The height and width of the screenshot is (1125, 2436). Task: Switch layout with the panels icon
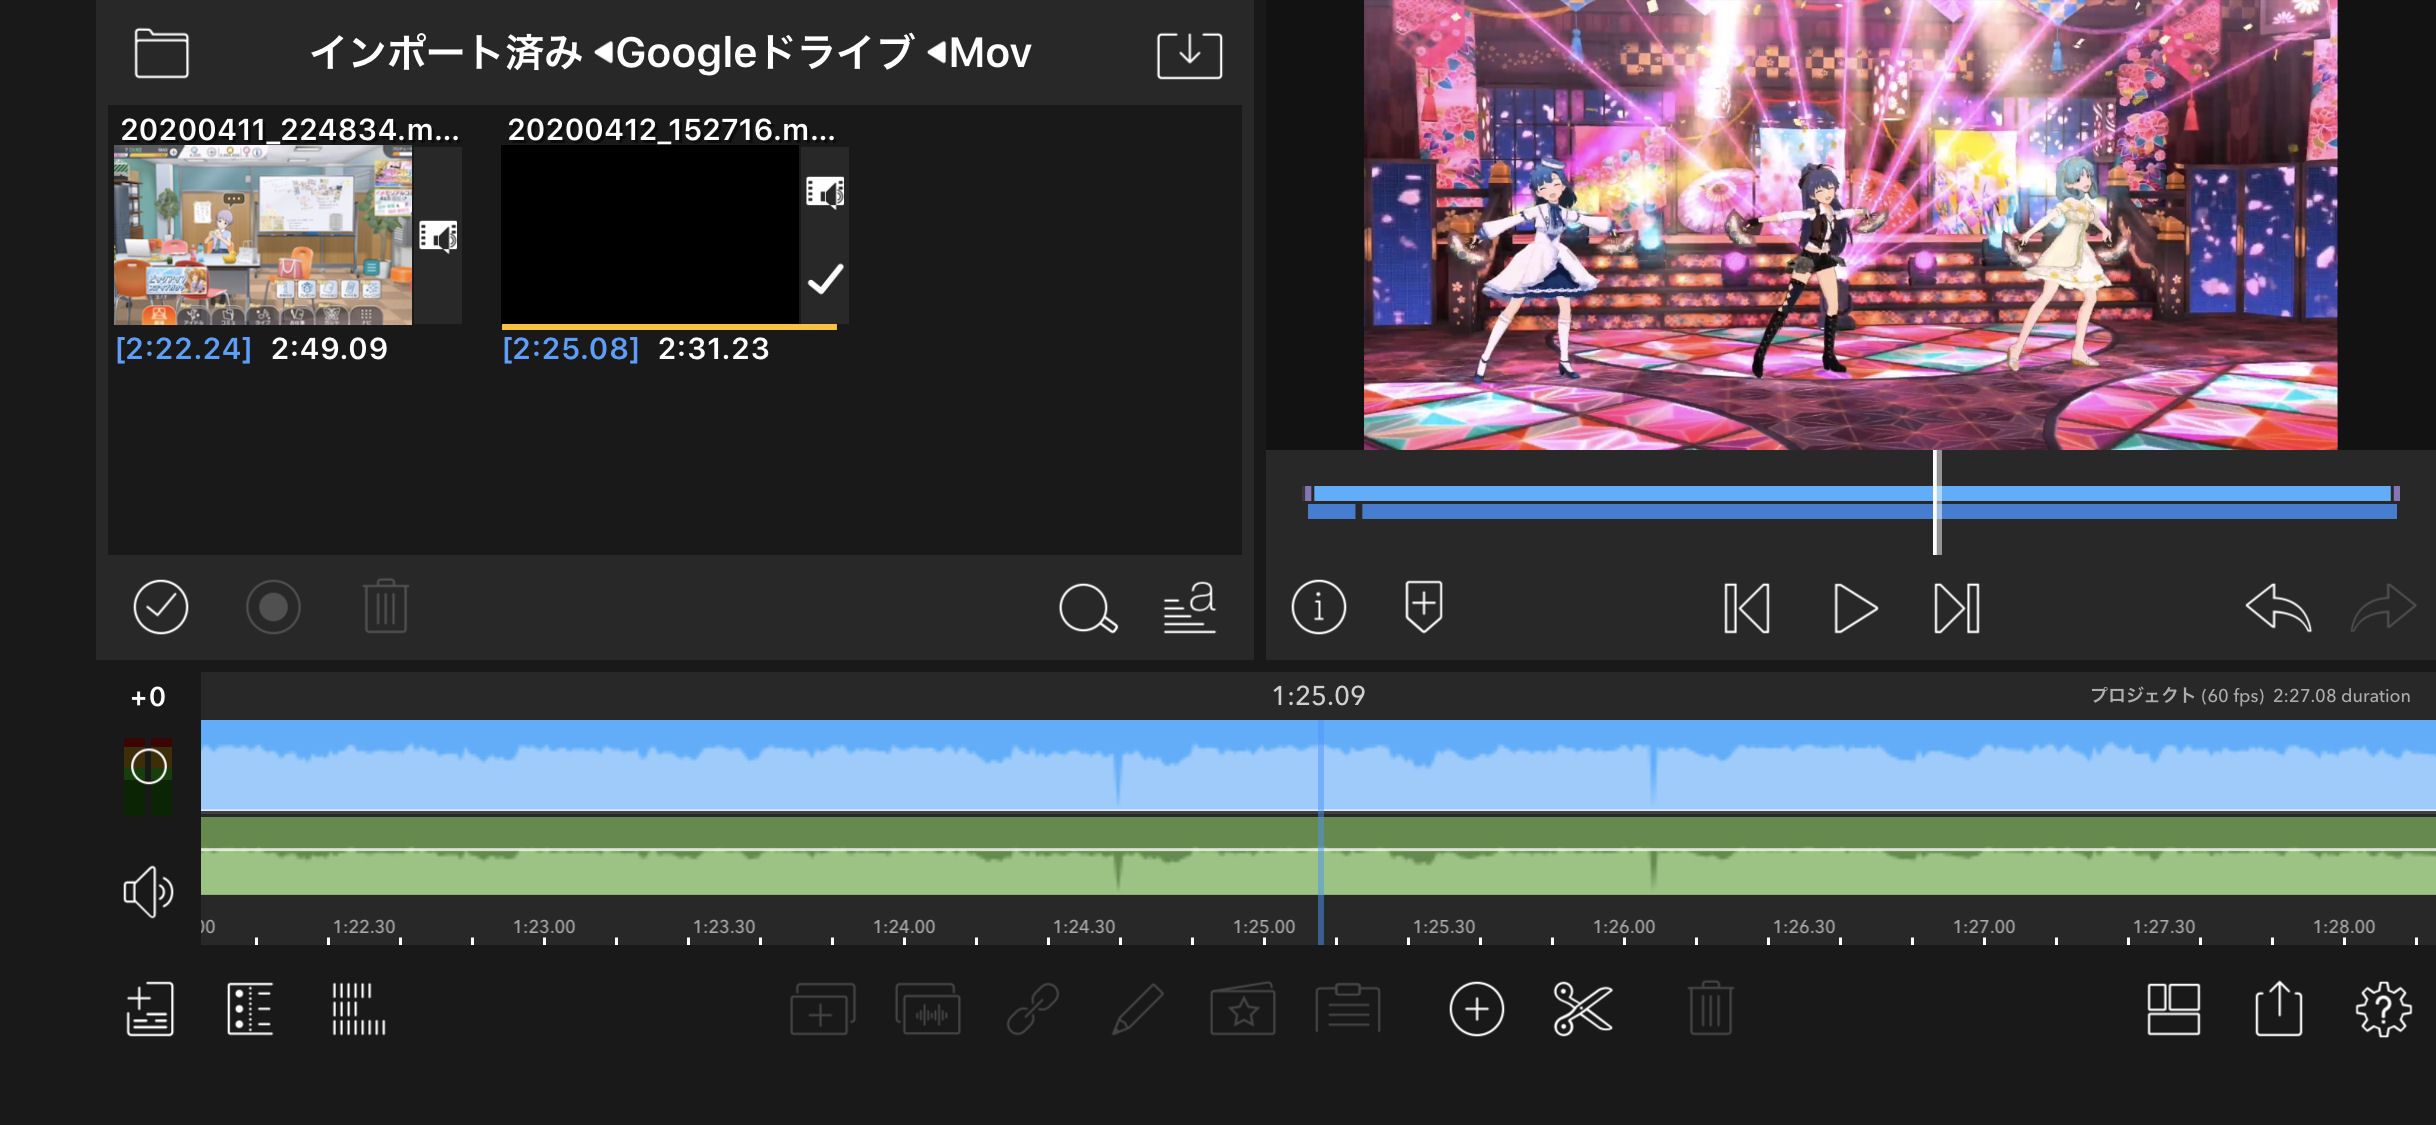[x=2174, y=1009]
